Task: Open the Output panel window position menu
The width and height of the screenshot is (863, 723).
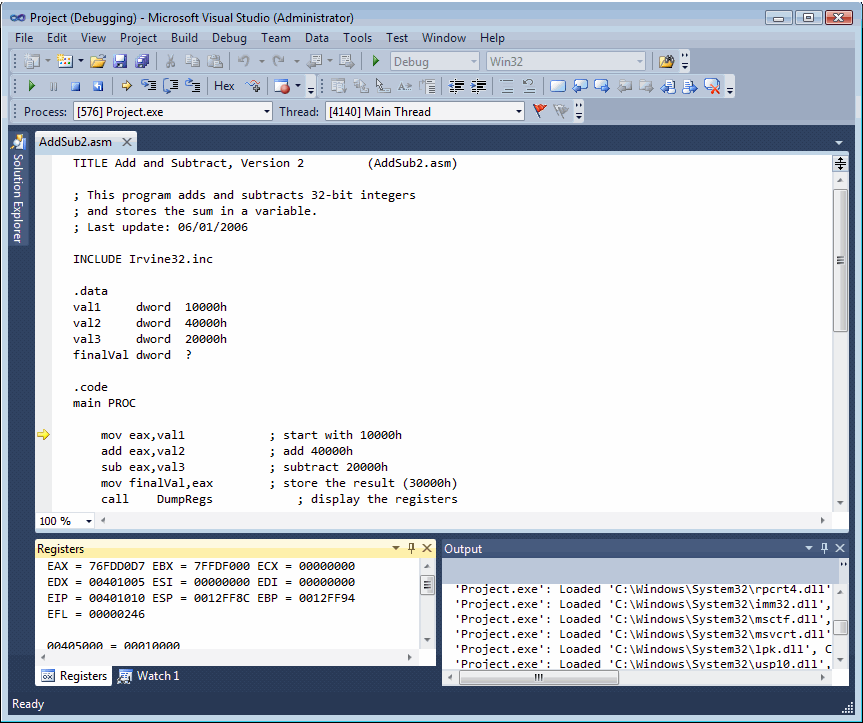Action: 809,548
